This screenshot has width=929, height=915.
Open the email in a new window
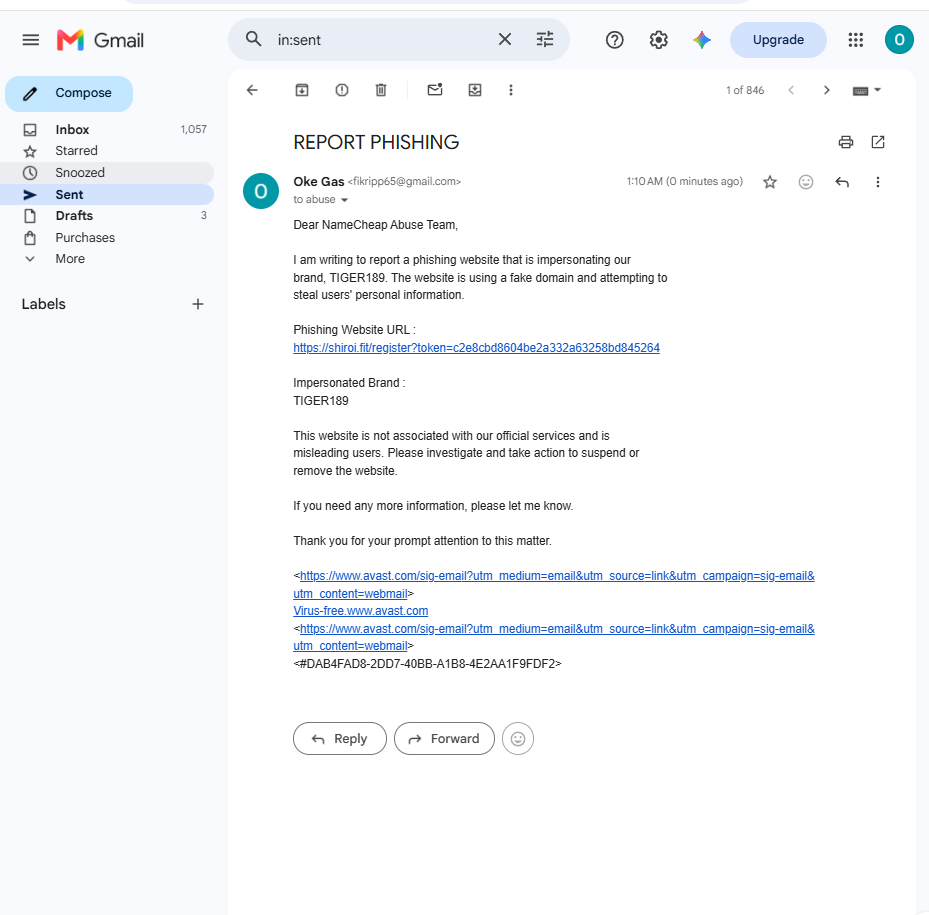click(878, 142)
